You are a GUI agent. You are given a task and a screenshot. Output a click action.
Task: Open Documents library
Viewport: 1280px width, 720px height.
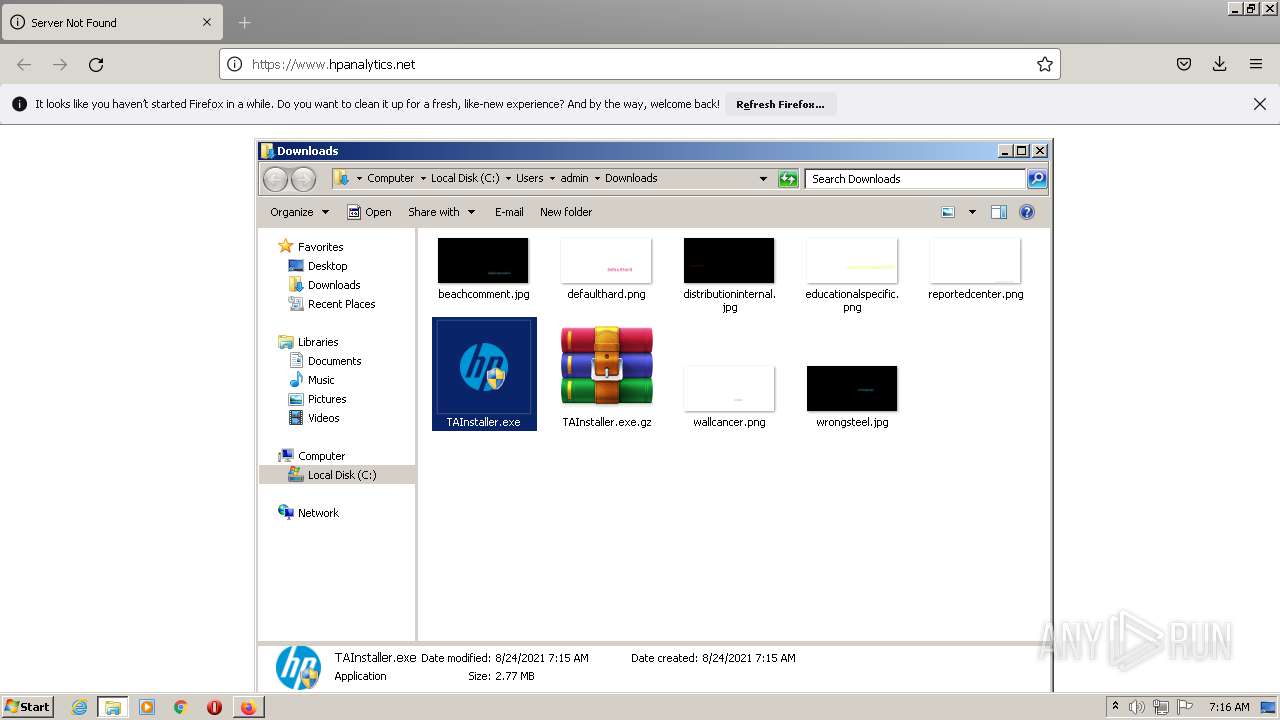(x=334, y=361)
